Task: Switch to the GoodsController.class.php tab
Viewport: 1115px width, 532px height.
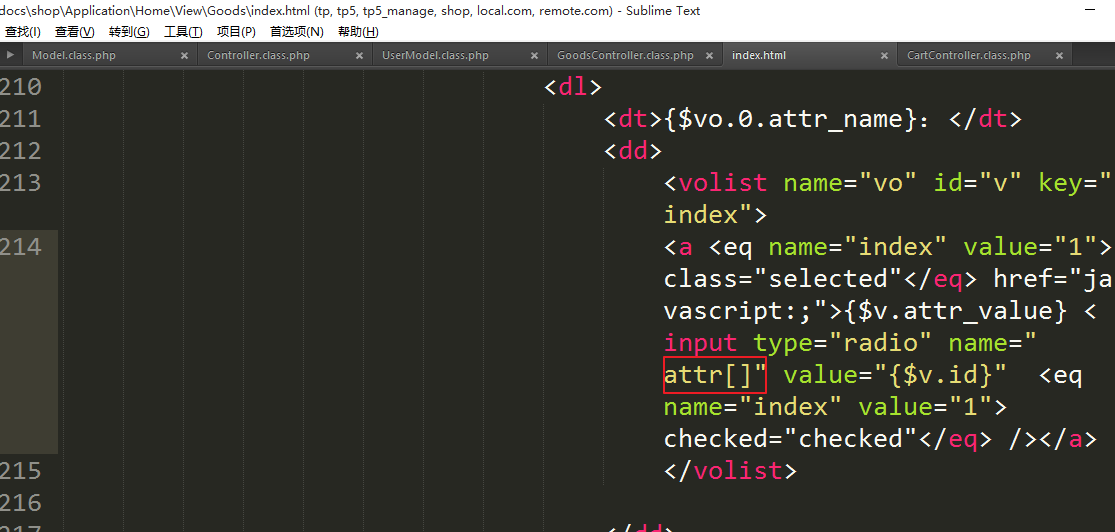Action: click(x=624, y=56)
